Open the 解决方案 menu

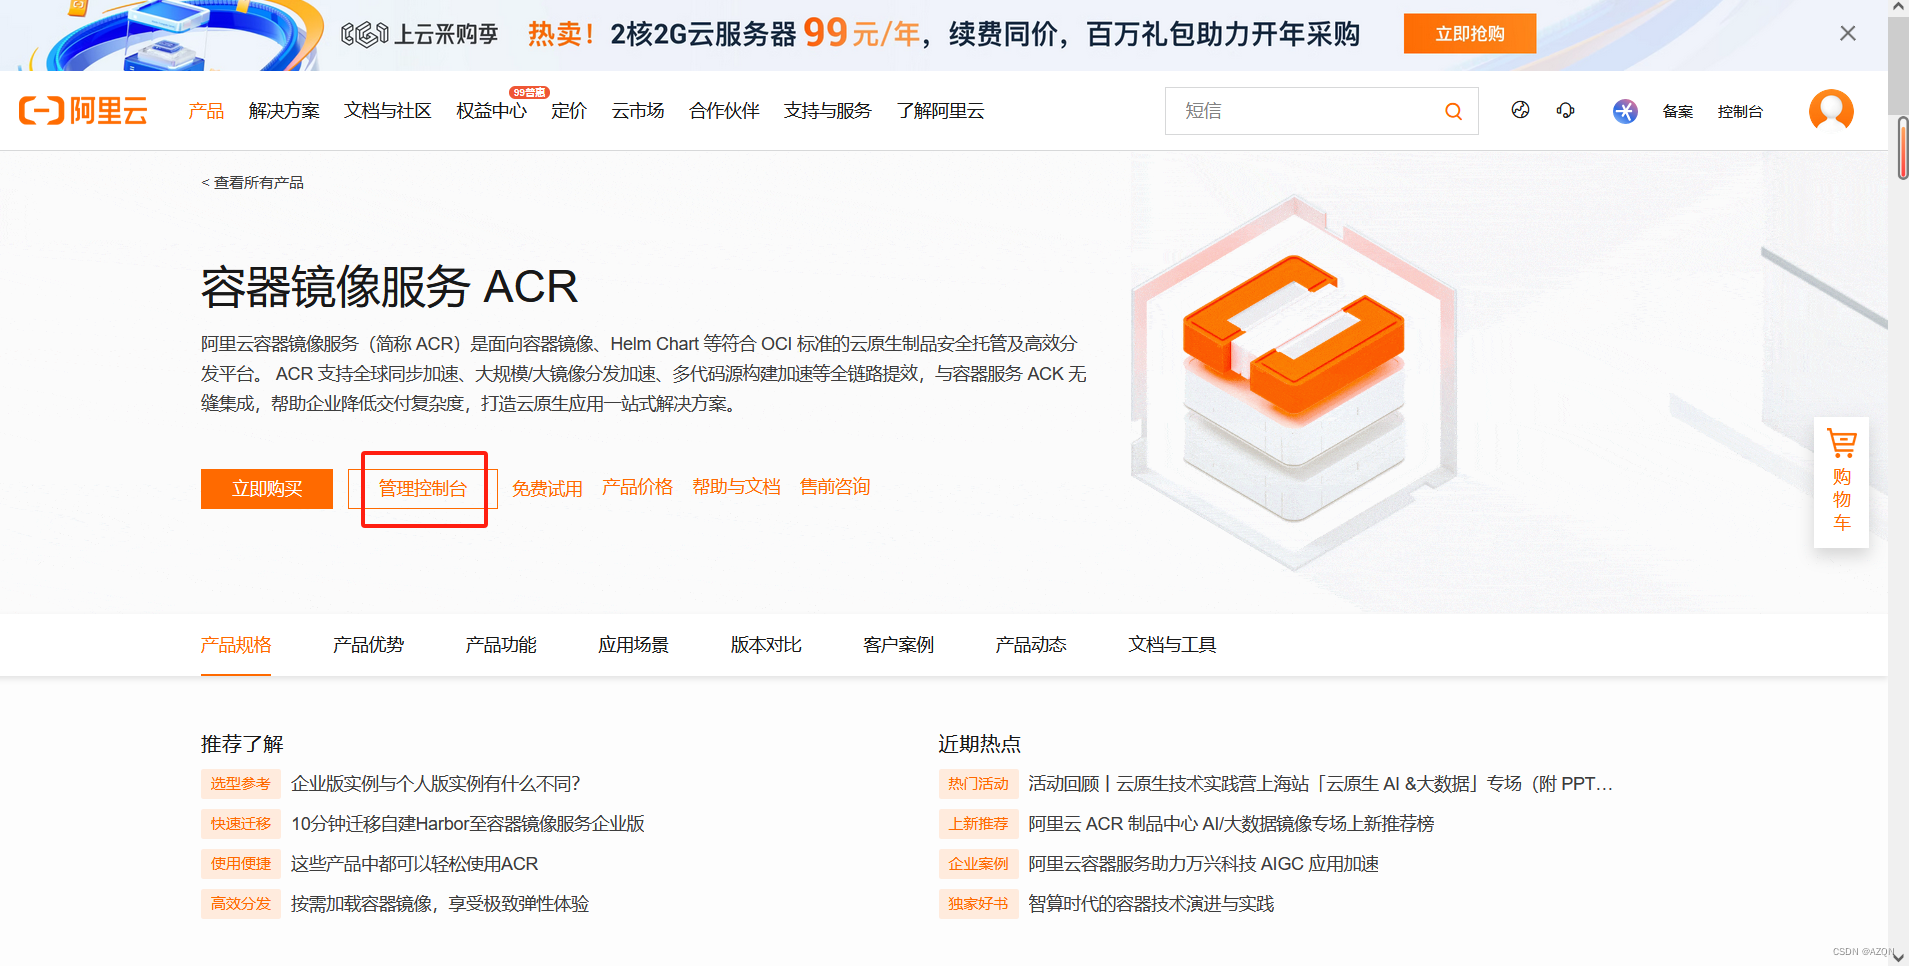(x=284, y=111)
